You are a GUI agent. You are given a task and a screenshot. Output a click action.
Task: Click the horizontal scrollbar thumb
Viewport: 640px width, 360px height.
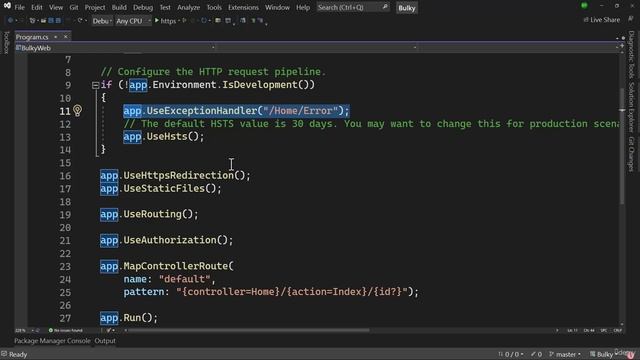pyautogui.click(x=249, y=330)
